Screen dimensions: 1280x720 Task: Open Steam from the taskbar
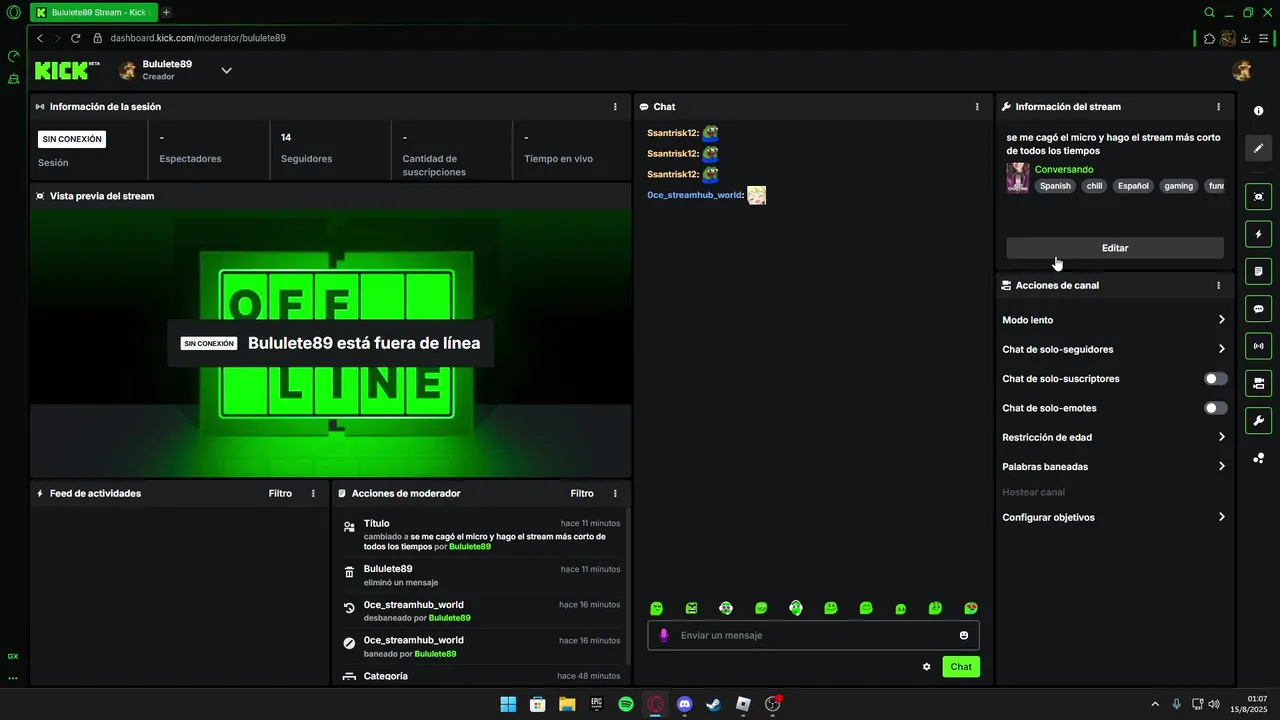point(713,704)
